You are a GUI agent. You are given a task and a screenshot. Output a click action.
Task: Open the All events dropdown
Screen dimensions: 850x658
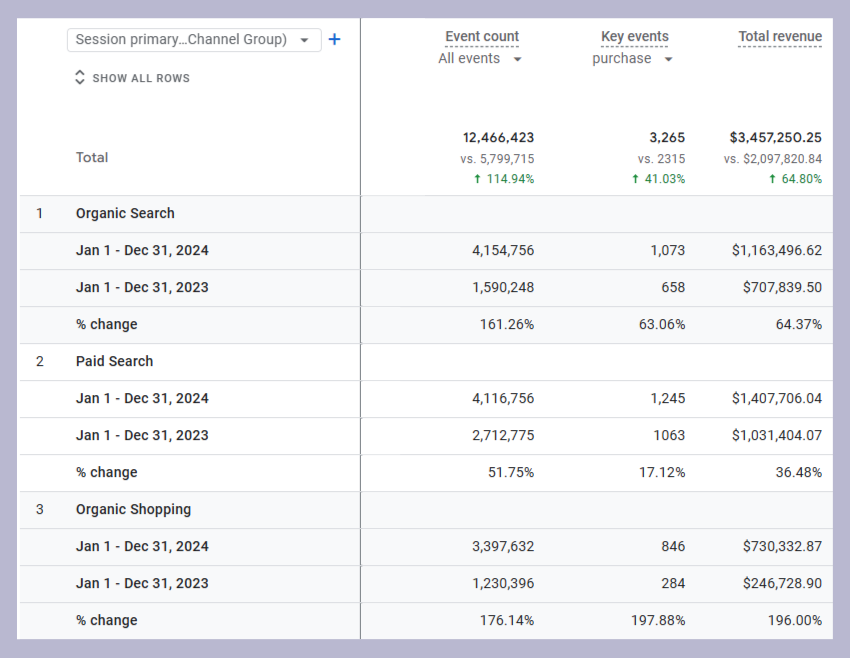[481, 59]
